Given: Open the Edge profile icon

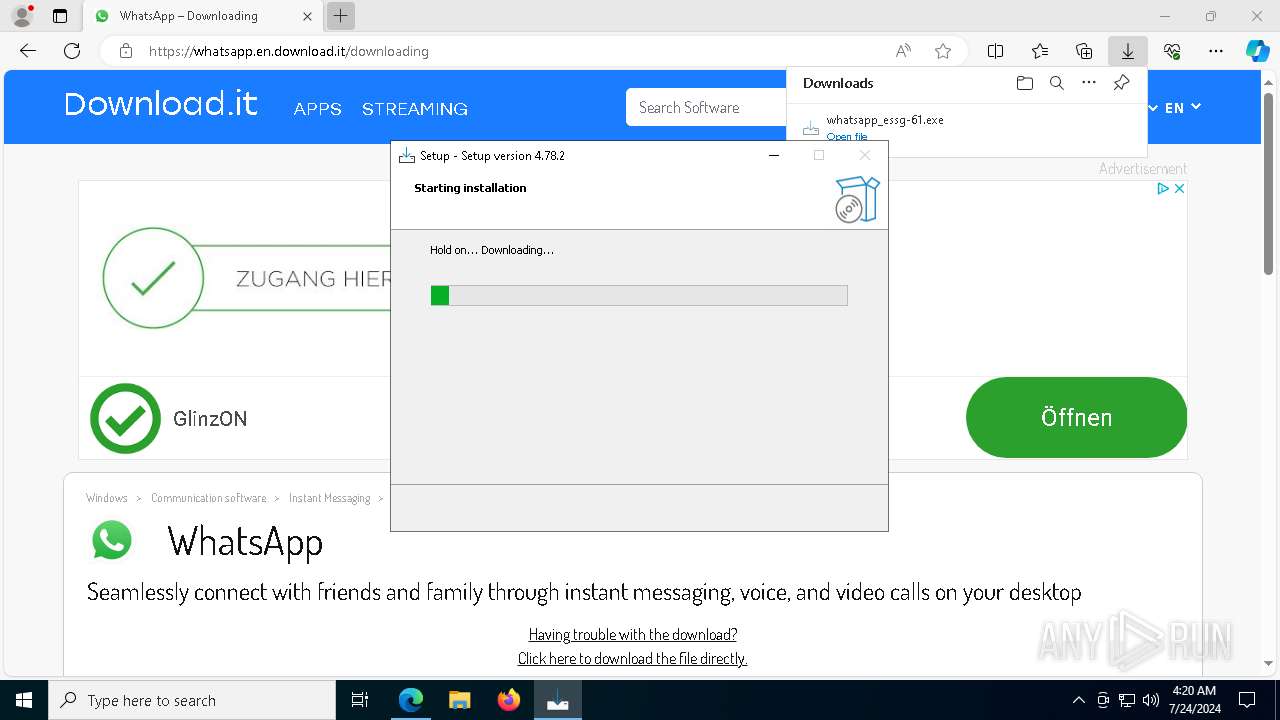Looking at the screenshot, I should [x=21, y=16].
